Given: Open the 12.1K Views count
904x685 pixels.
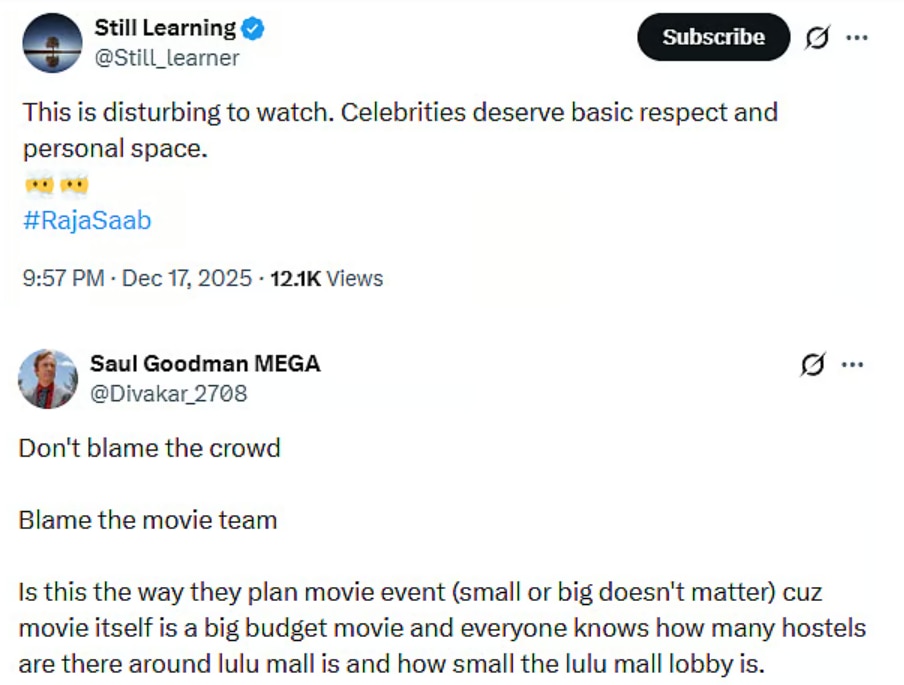Looking at the screenshot, I should pyautogui.click(x=326, y=278).
